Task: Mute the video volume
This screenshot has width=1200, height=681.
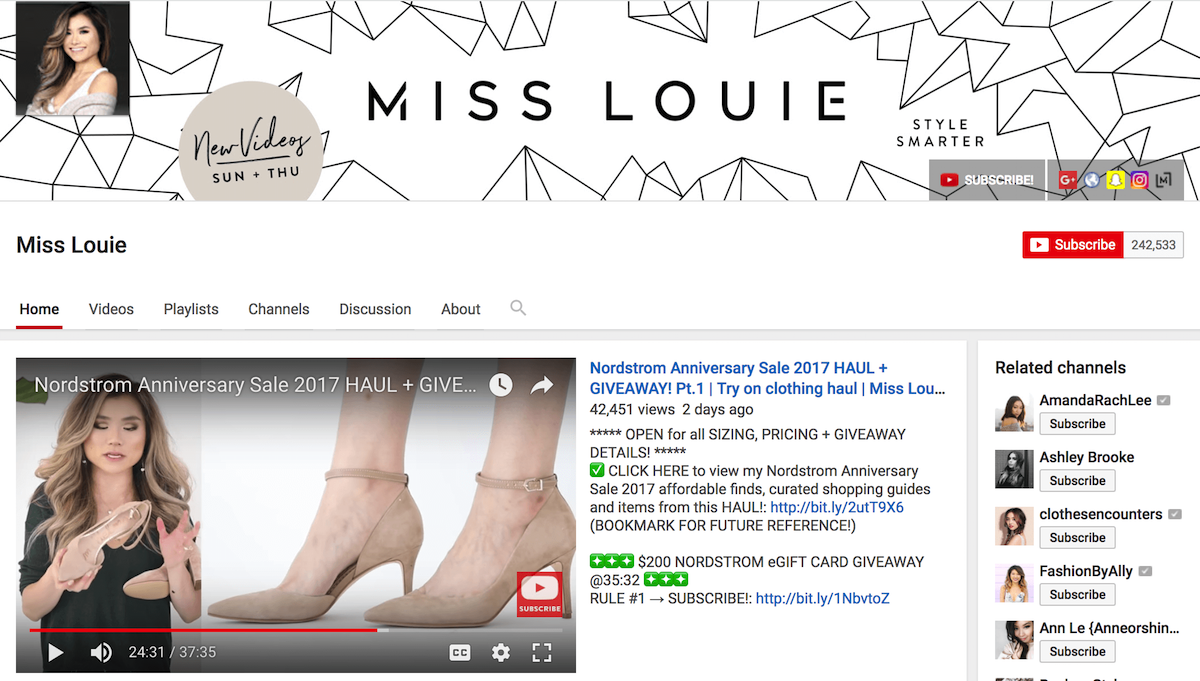Action: 101,653
